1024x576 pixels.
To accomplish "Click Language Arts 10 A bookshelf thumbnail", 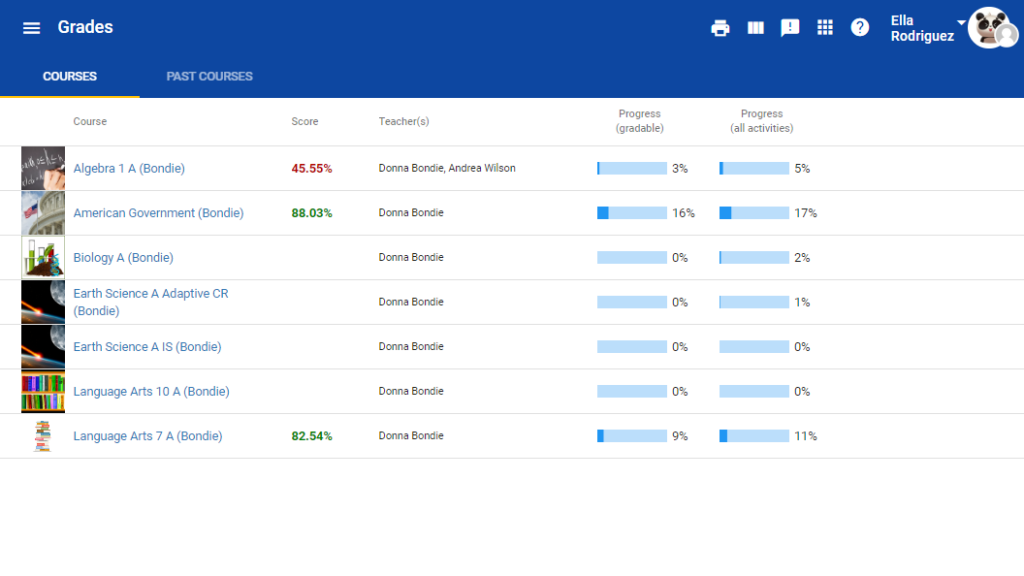I will pos(43,391).
